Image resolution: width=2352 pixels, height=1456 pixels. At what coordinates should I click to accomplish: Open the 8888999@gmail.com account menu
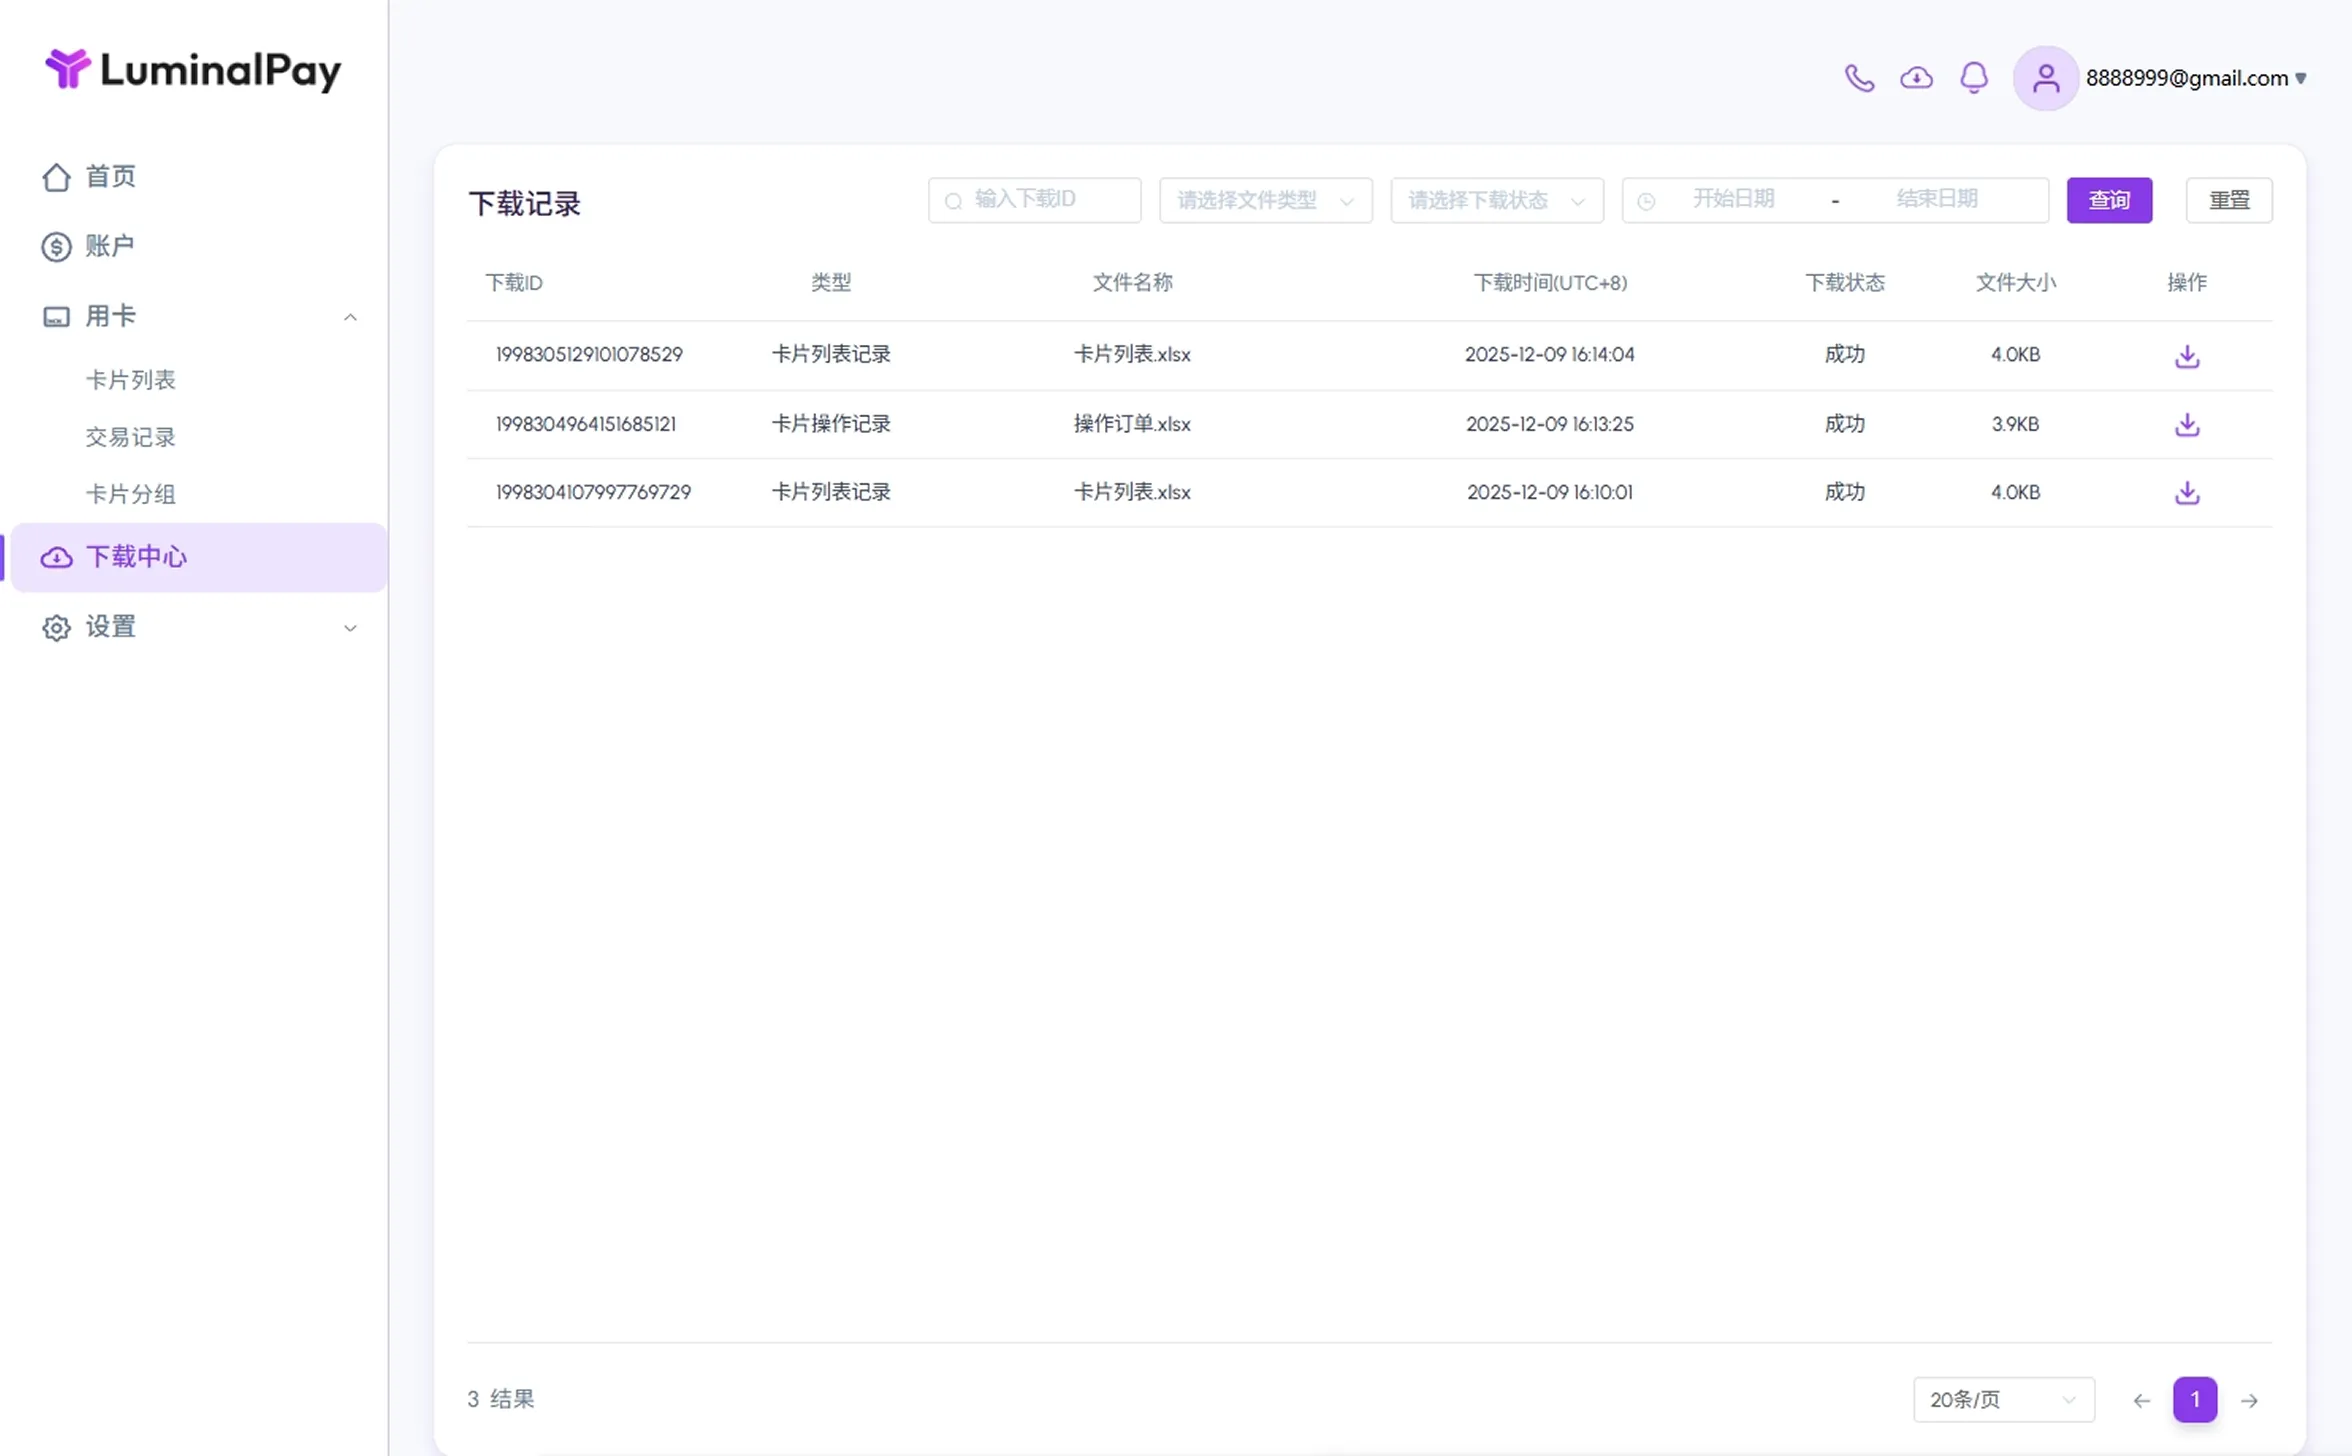point(2196,78)
